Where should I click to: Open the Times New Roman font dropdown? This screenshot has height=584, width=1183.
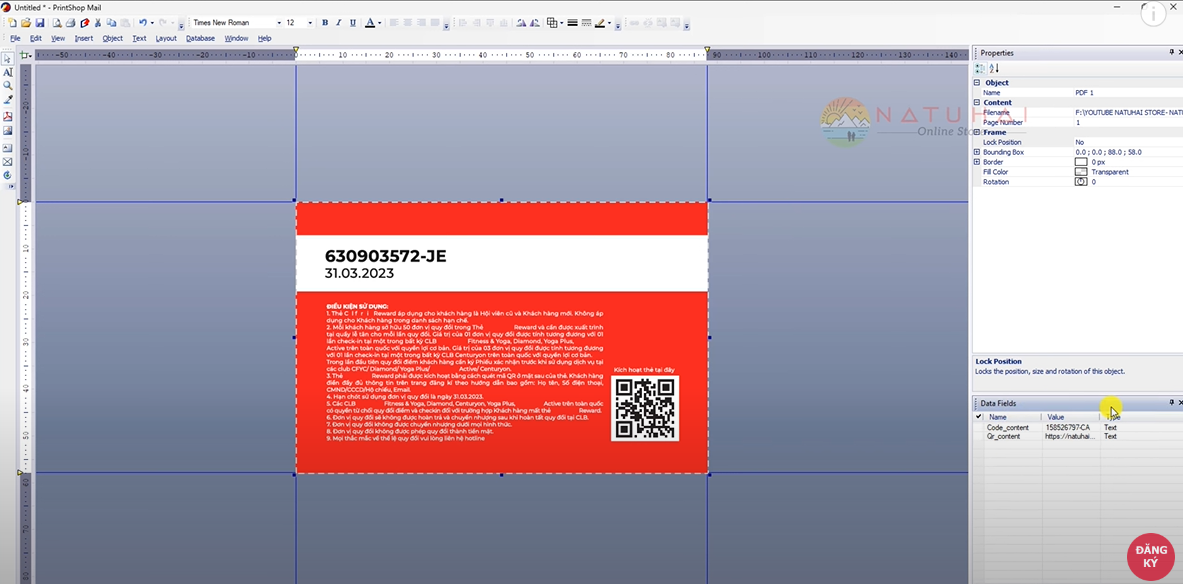coord(281,22)
